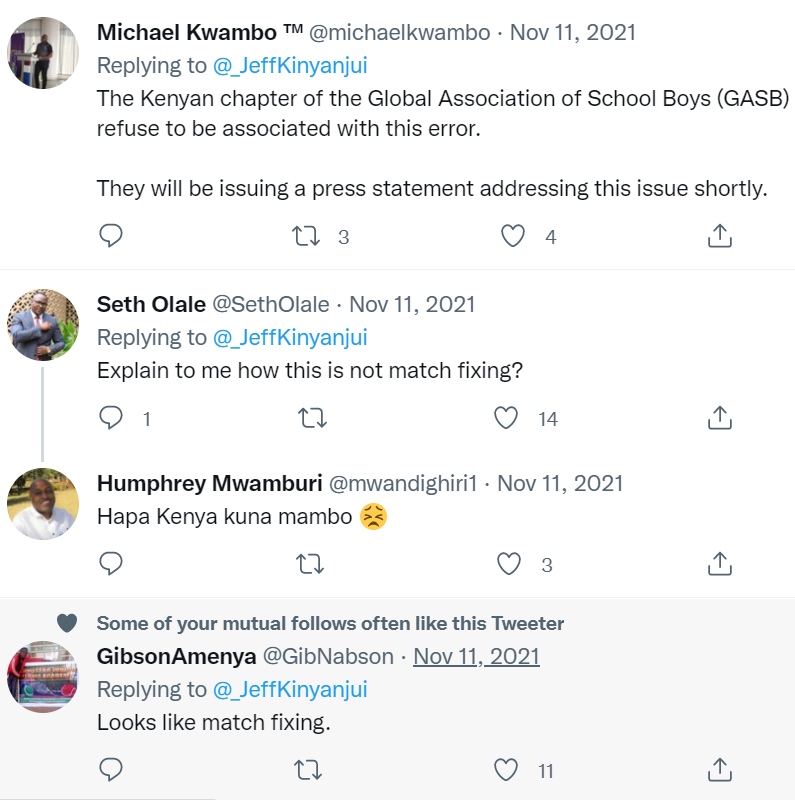Share Michael Kwambo's tweet
The width and height of the screenshot is (795, 800).
[x=720, y=236]
